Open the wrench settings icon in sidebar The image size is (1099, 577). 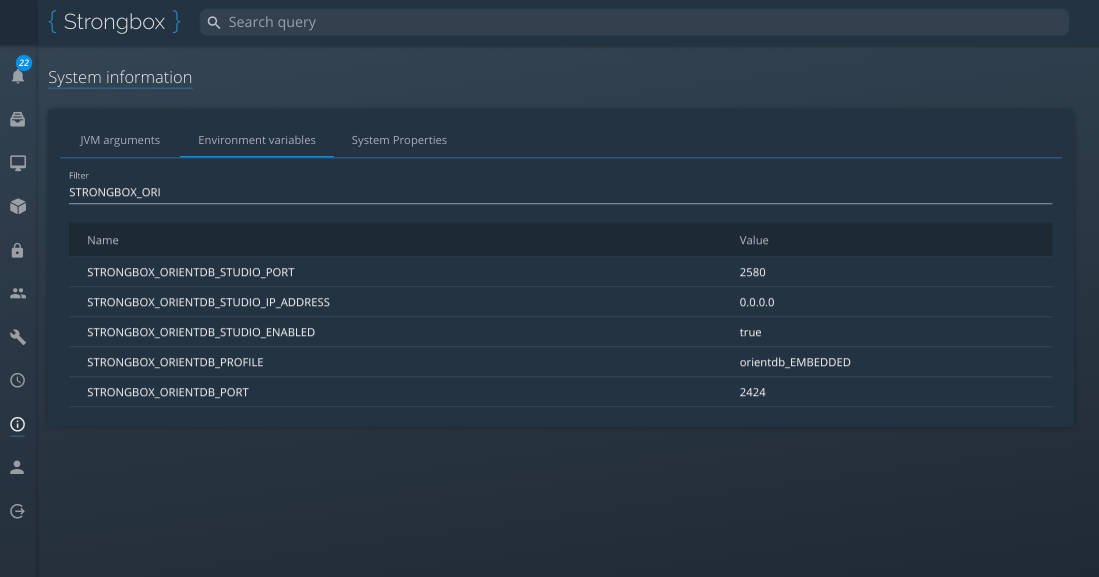pos(18,337)
